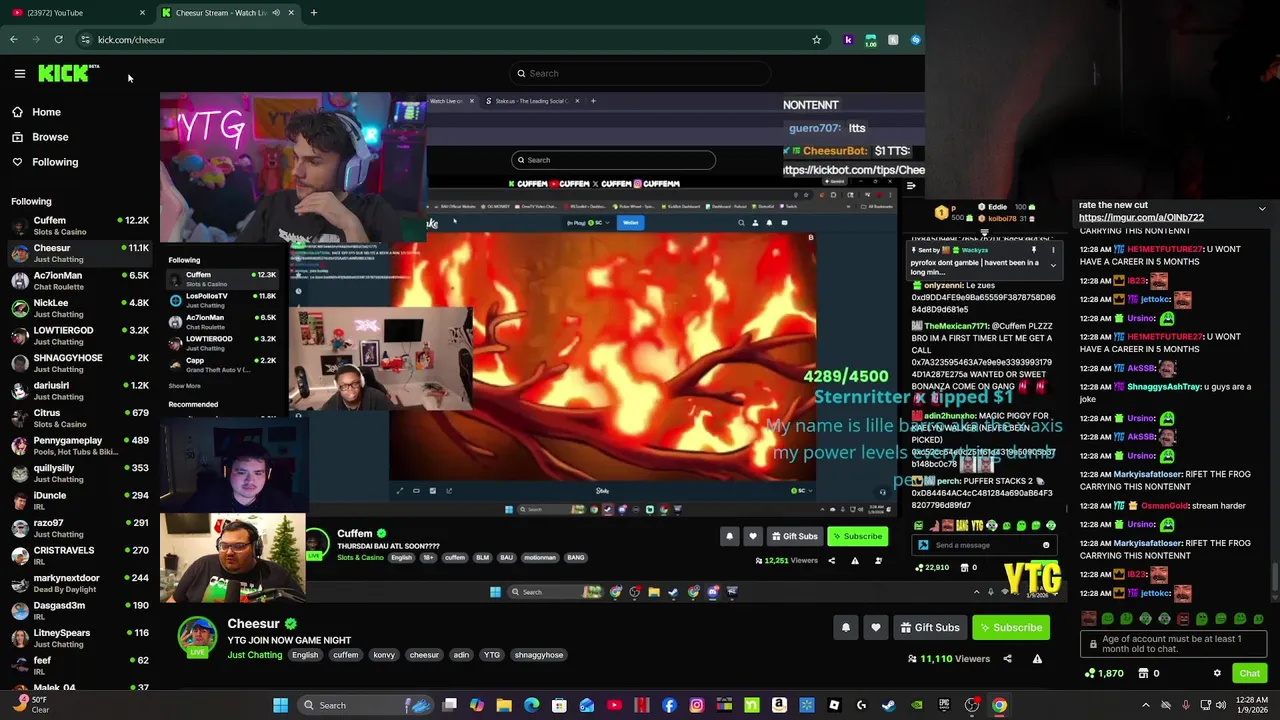Screen dimensions: 1280x720
Task: Collapse the pinned chat message chevron
Action: pos(1262,209)
